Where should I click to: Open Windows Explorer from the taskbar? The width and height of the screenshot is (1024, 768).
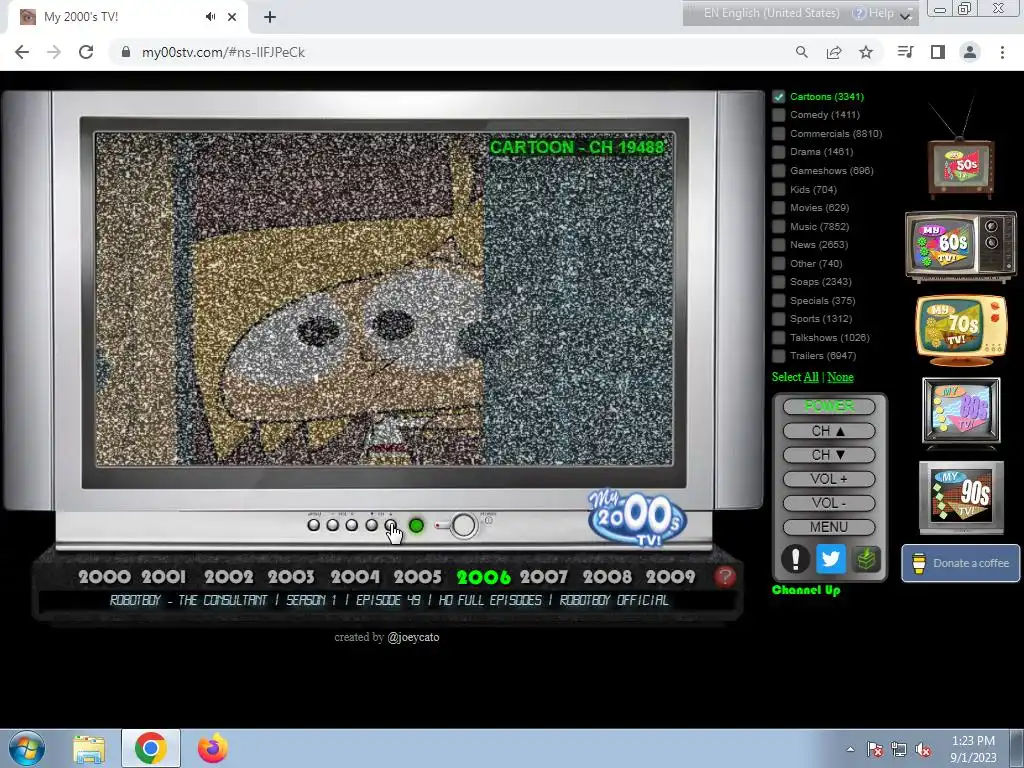click(89, 748)
